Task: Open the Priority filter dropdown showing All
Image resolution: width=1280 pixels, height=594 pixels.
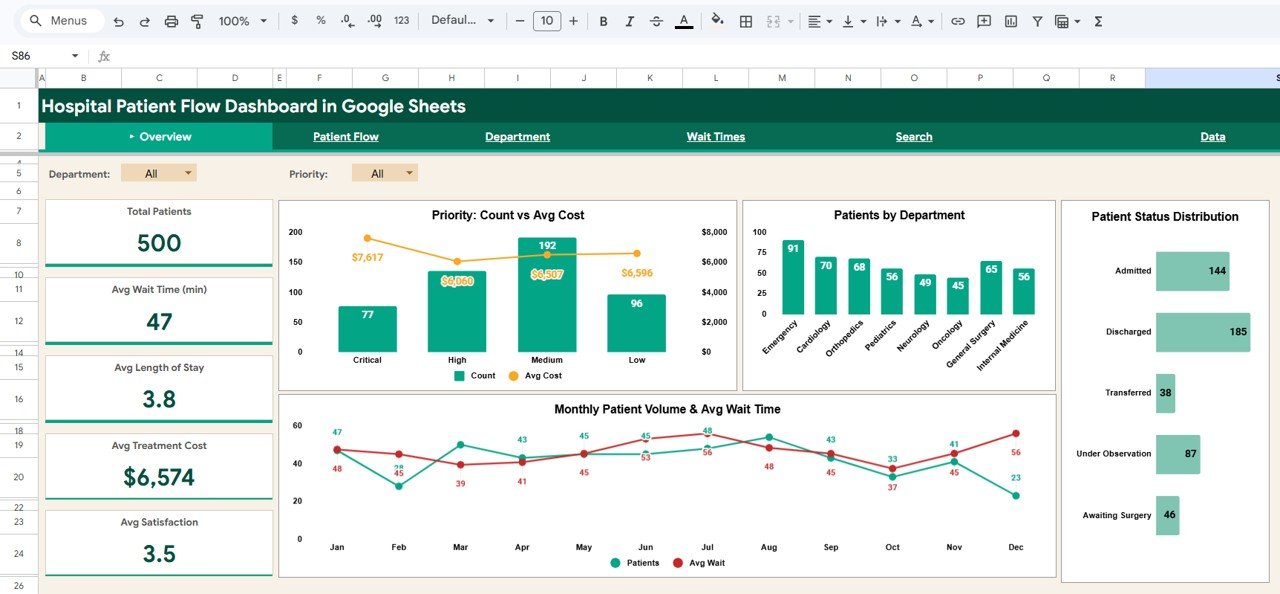Action: (x=384, y=172)
